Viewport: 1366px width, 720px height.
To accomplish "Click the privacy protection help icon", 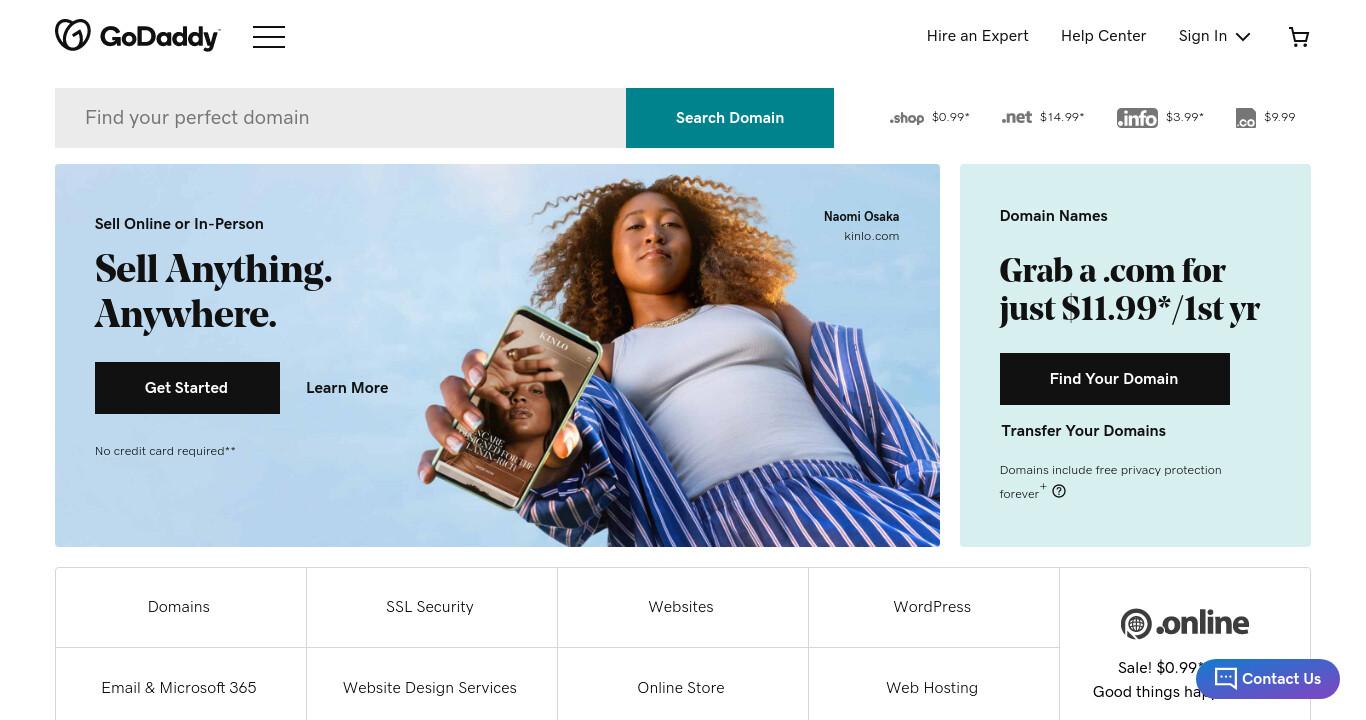I will point(1059,491).
